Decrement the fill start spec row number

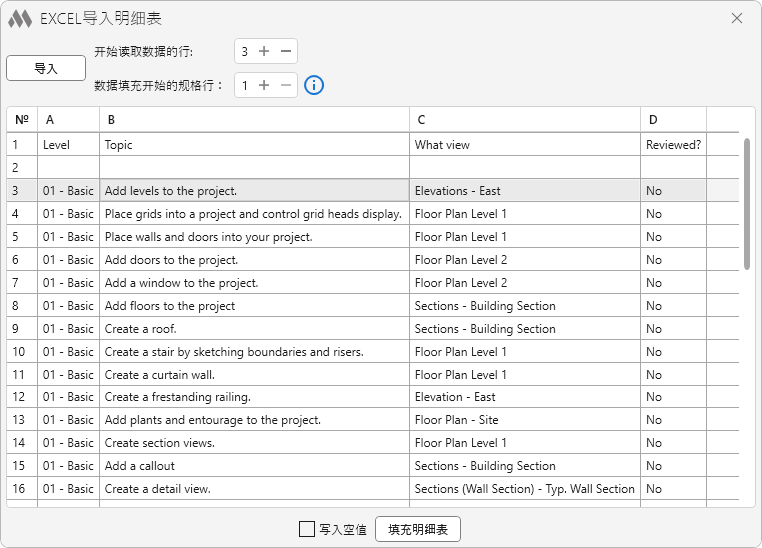tap(286, 85)
